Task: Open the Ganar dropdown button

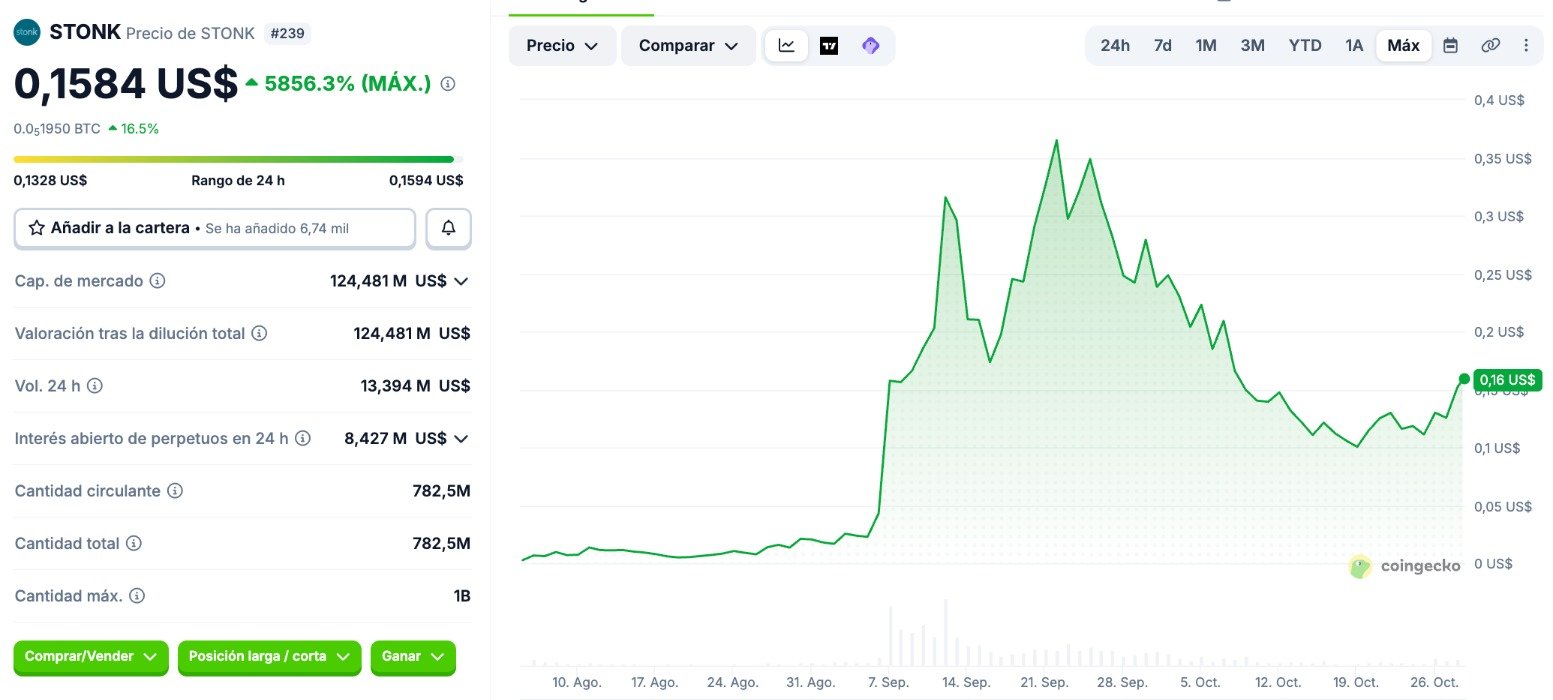Action: (413, 657)
